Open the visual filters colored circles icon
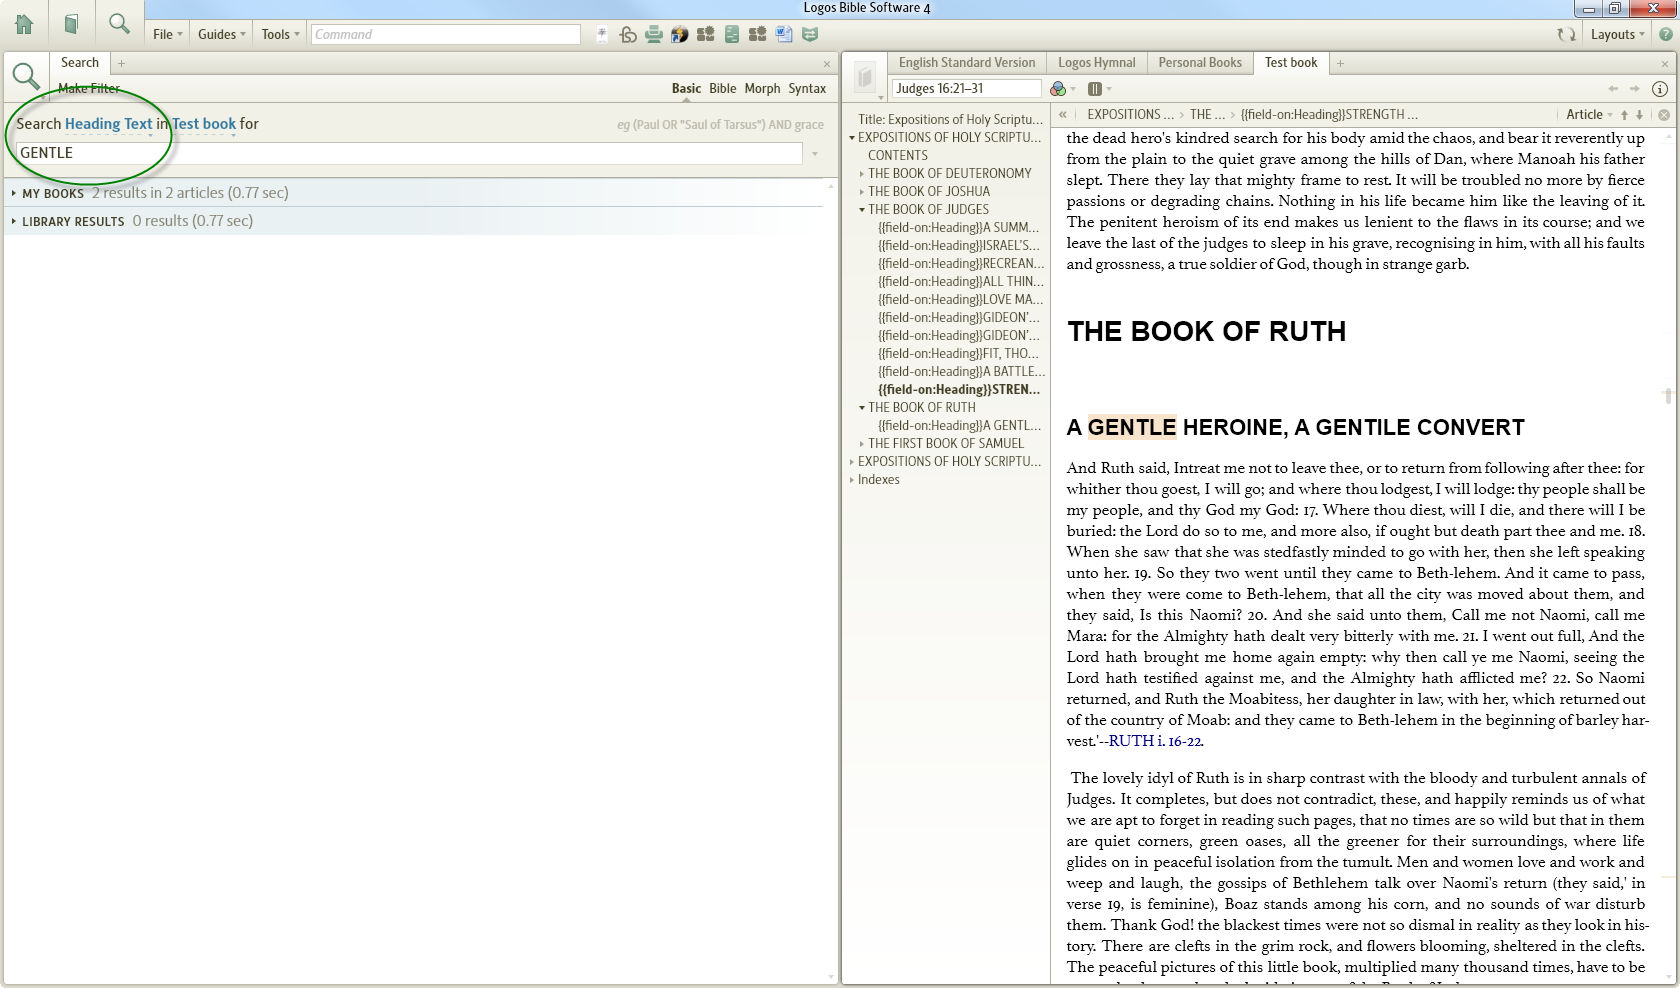Viewport: 1680px width, 988px height. 1058,89
